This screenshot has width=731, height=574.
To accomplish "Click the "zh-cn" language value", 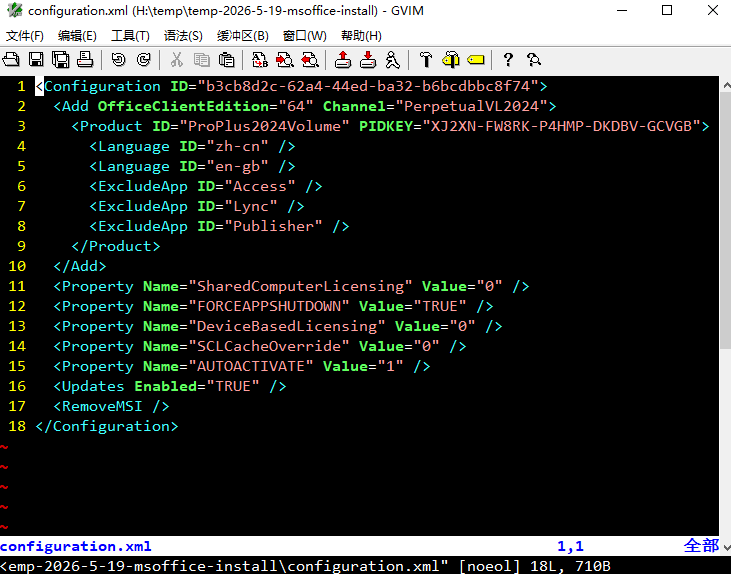I will click(241, 146).
